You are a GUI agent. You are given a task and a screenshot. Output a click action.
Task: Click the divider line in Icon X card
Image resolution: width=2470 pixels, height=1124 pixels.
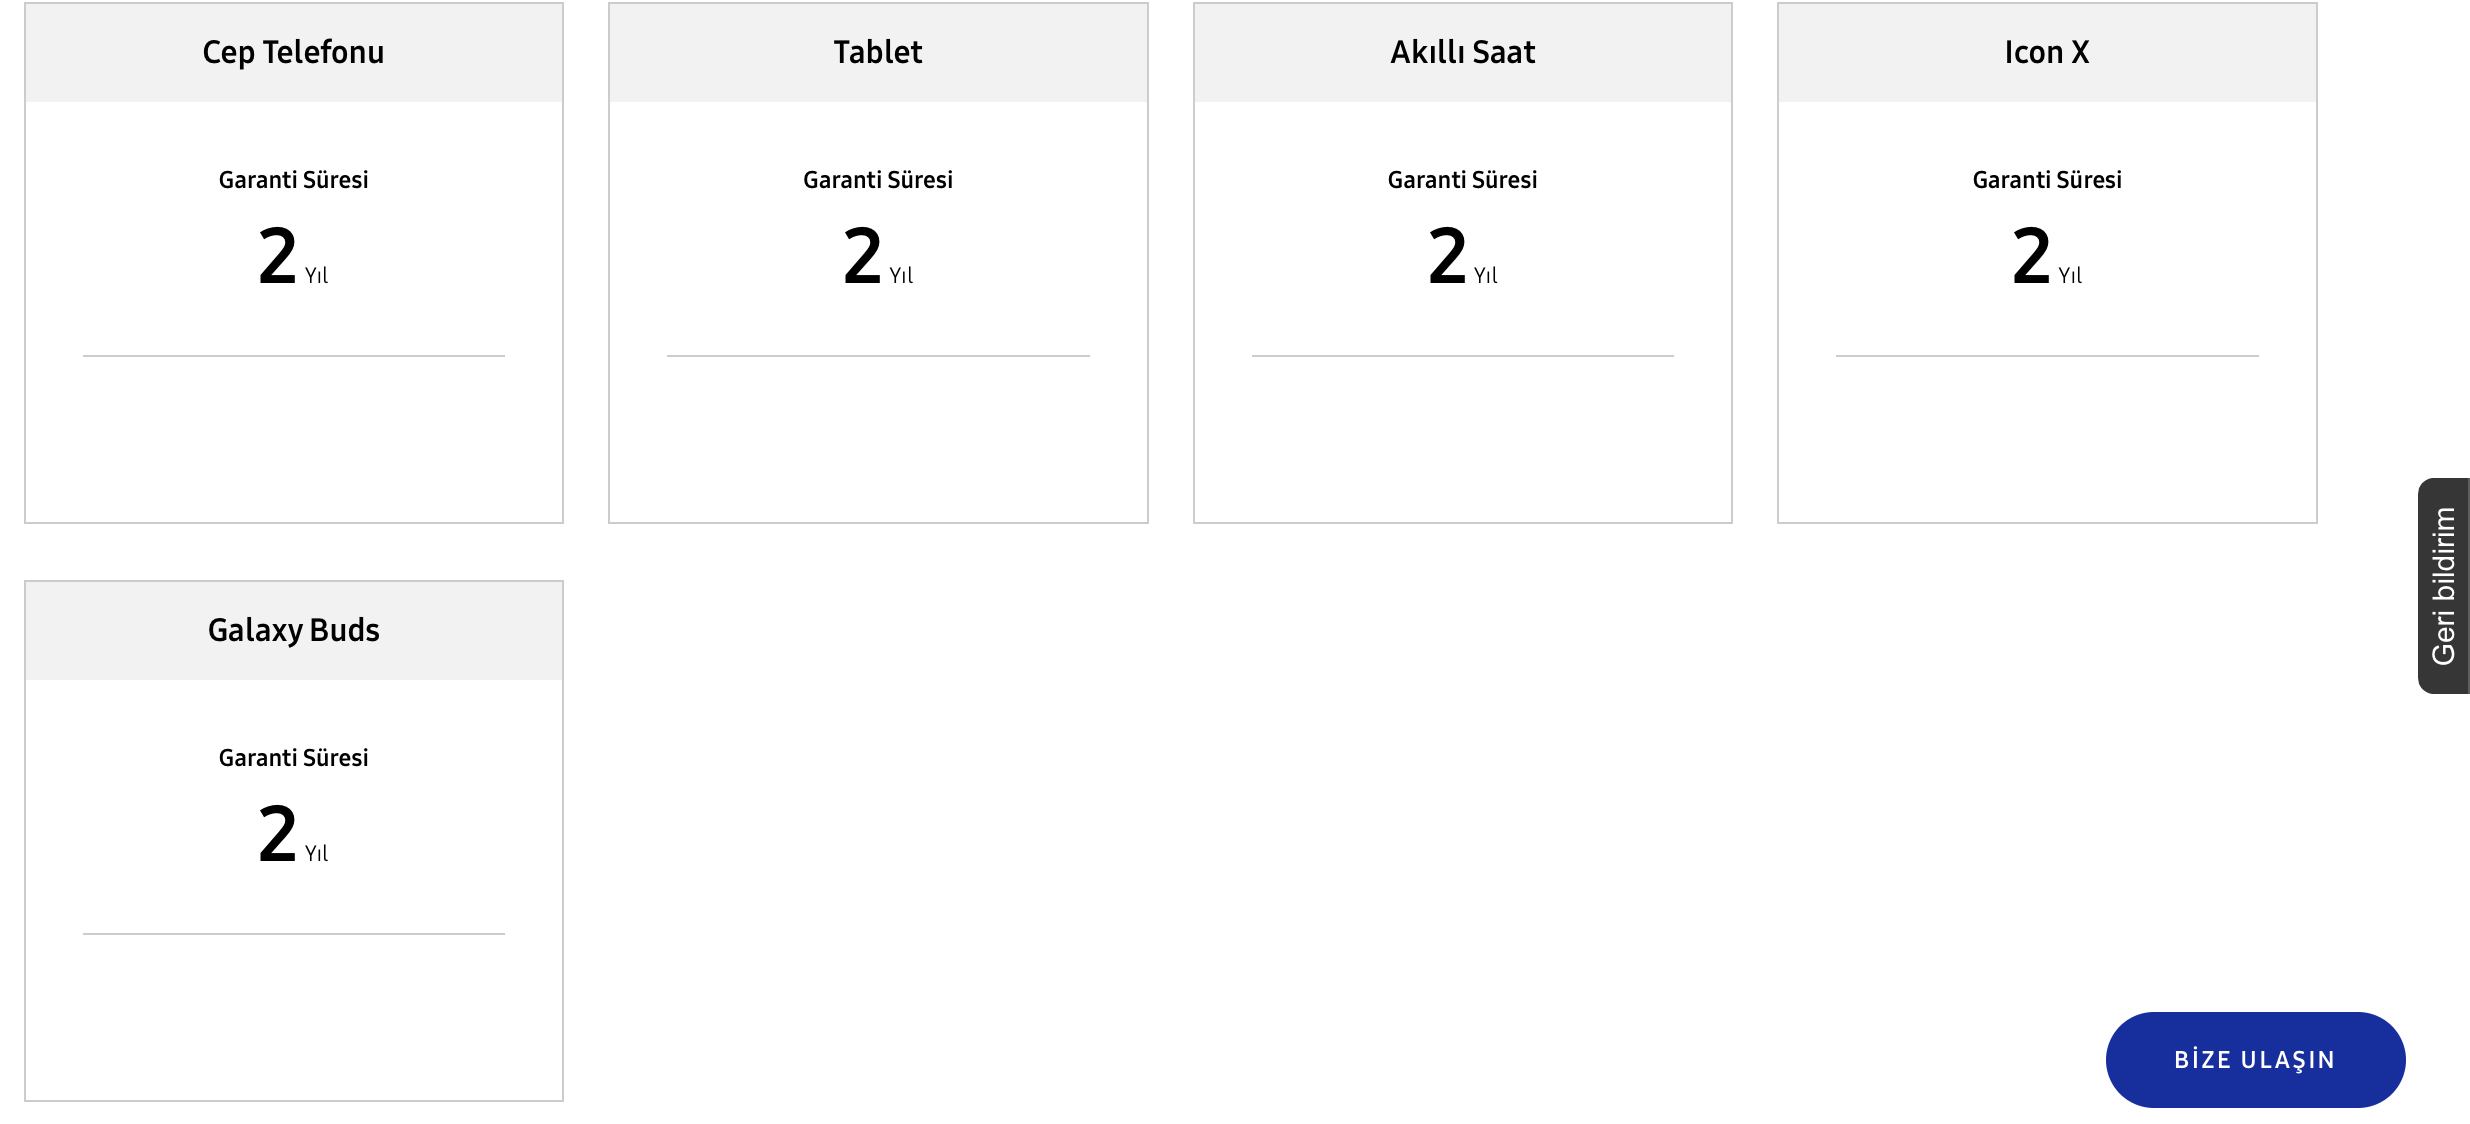click(x=2046, y=356)
